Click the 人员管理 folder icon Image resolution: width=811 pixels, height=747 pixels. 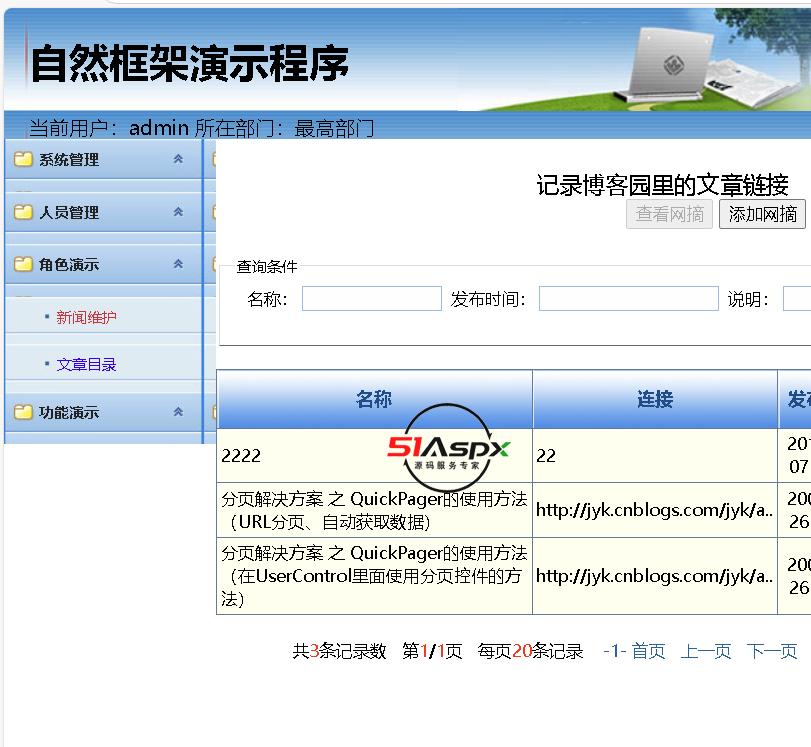tap(23, 212)
